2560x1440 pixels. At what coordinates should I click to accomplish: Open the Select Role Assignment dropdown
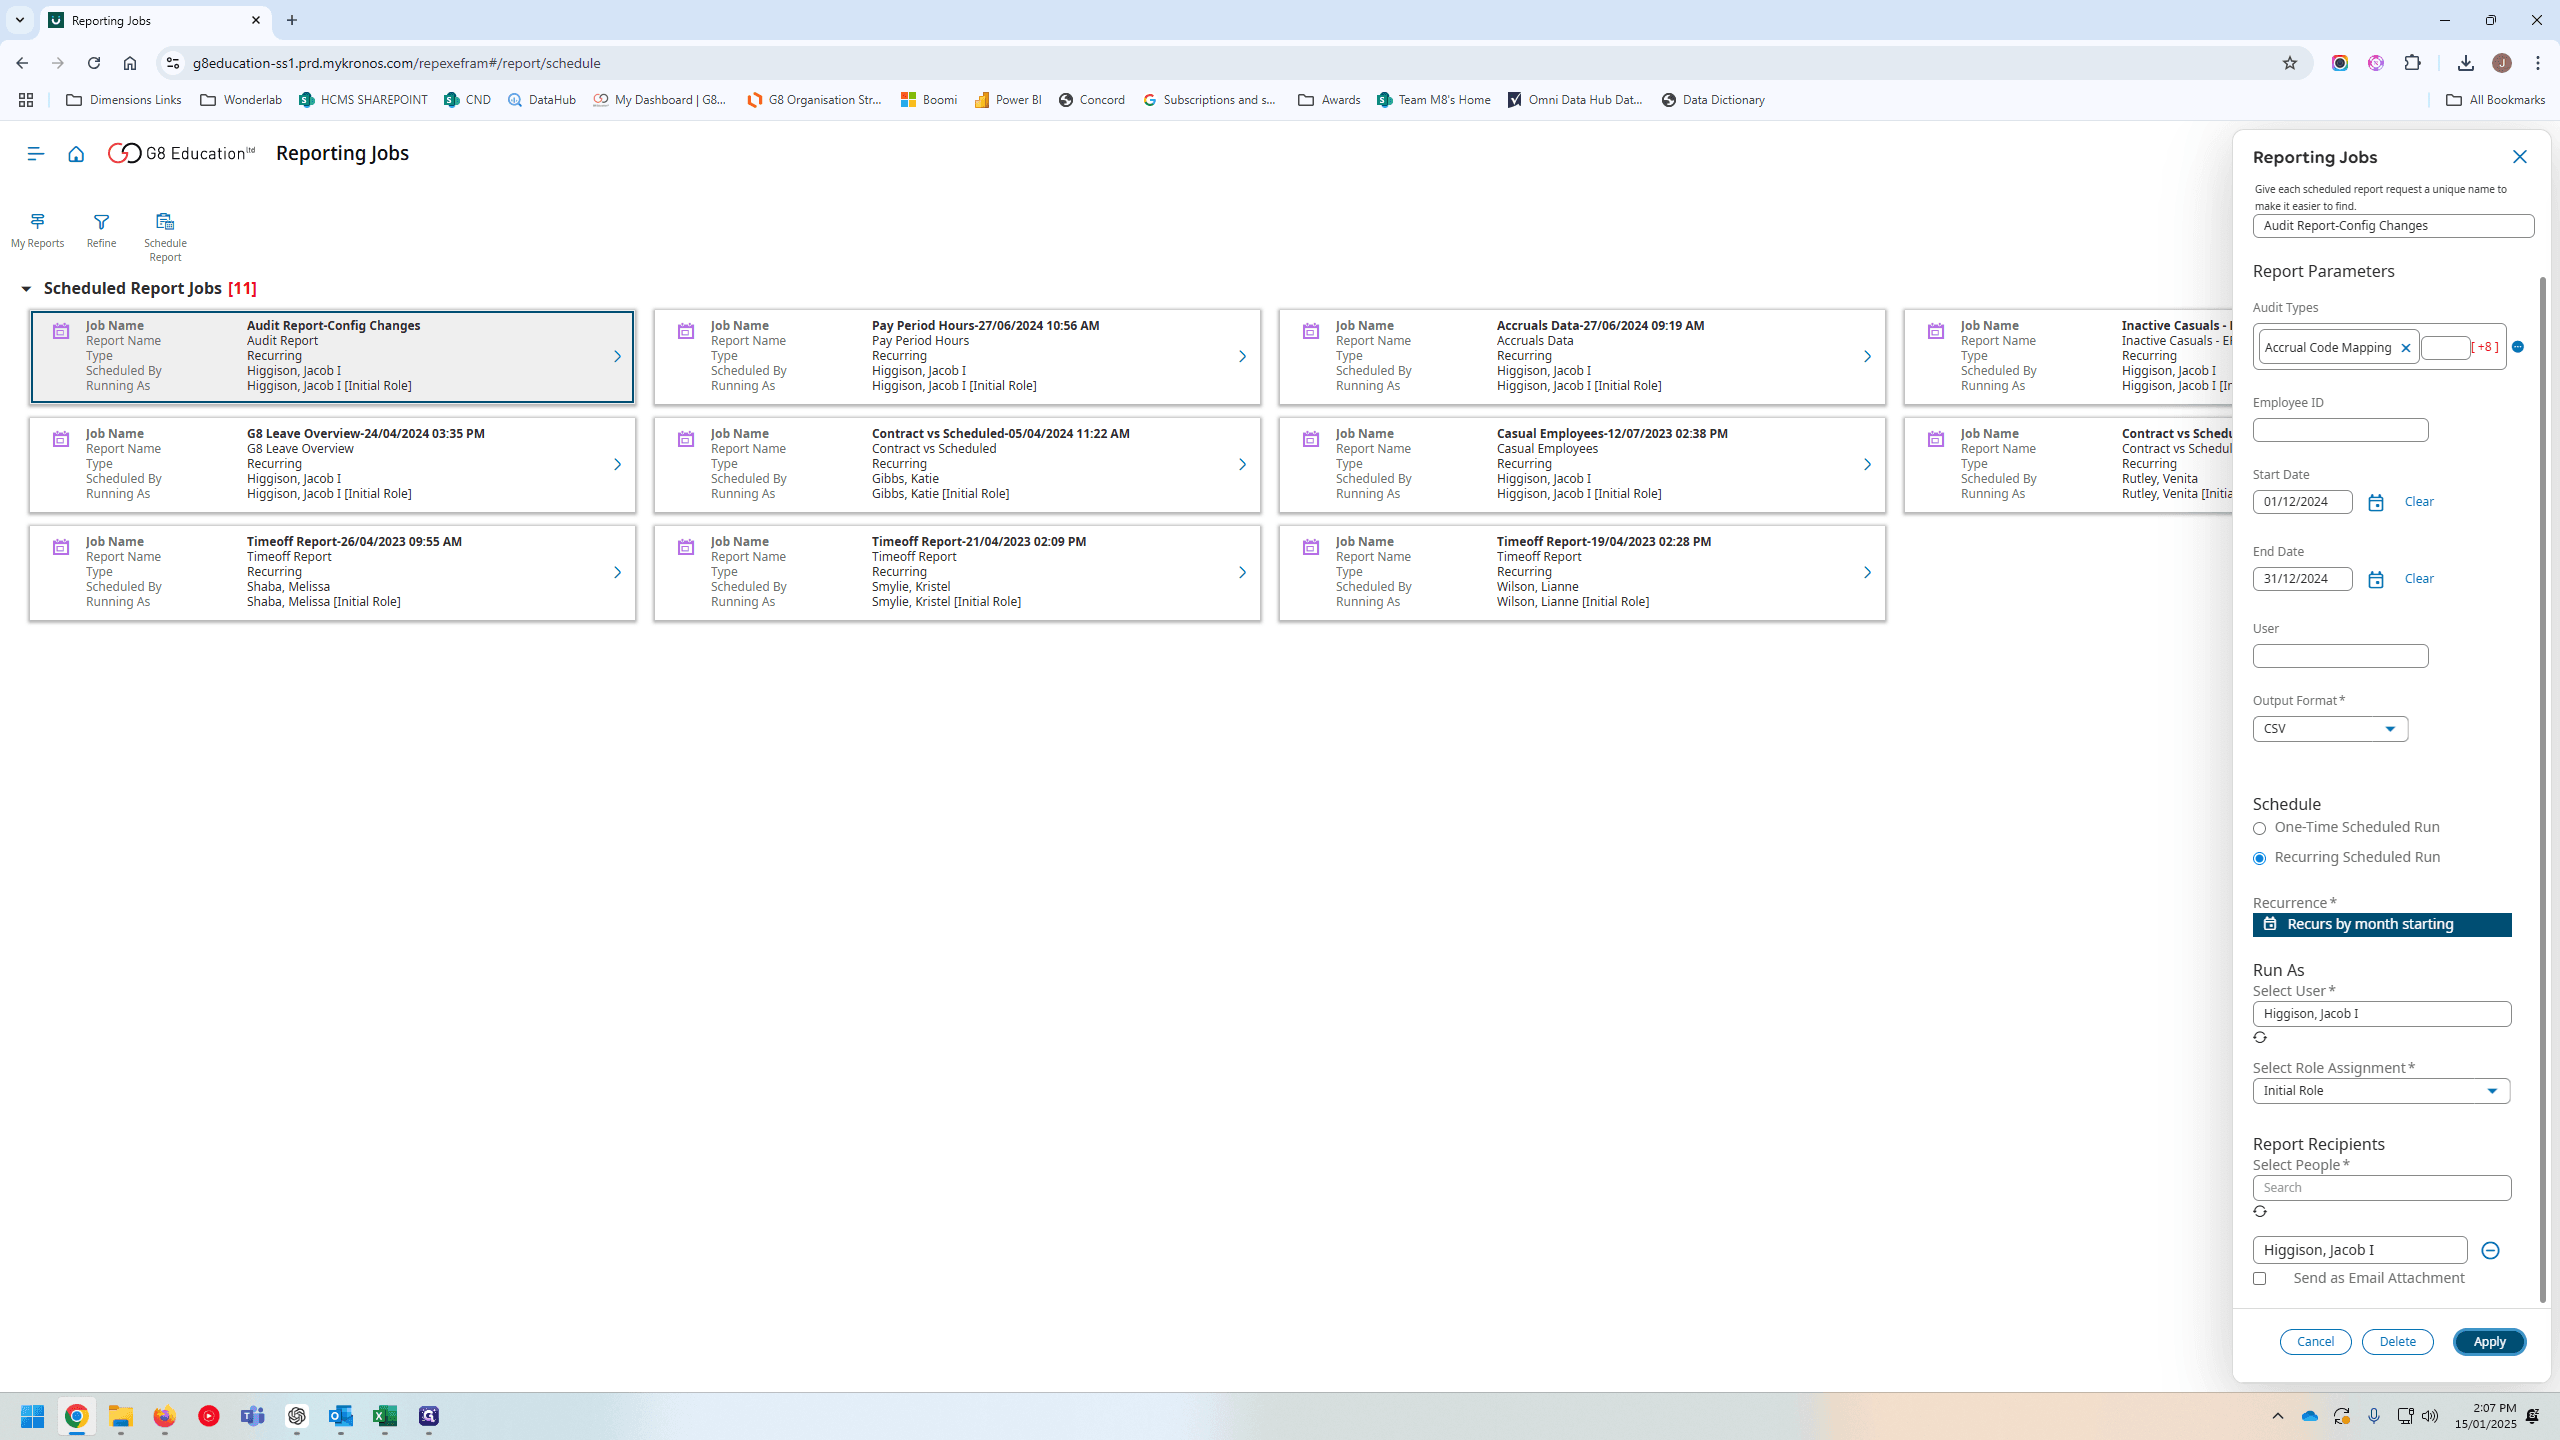tap(2381, 1091)
